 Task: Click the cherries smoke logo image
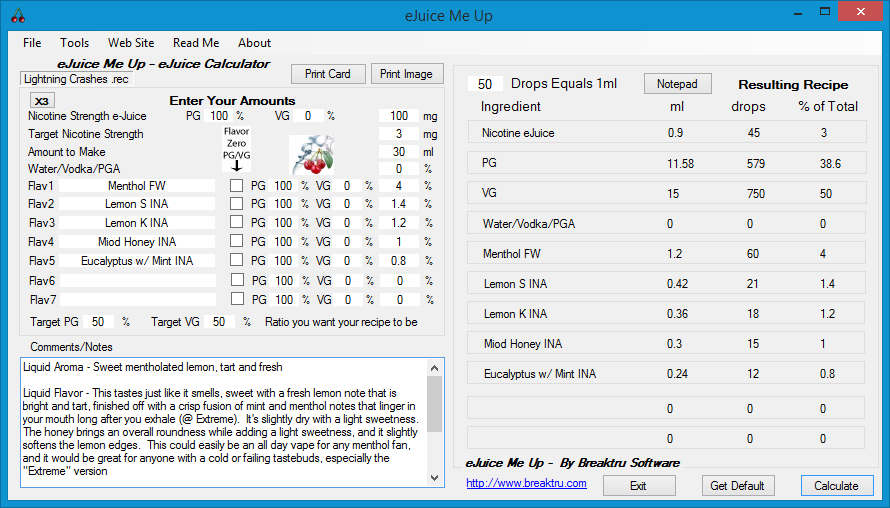point(312,154)
